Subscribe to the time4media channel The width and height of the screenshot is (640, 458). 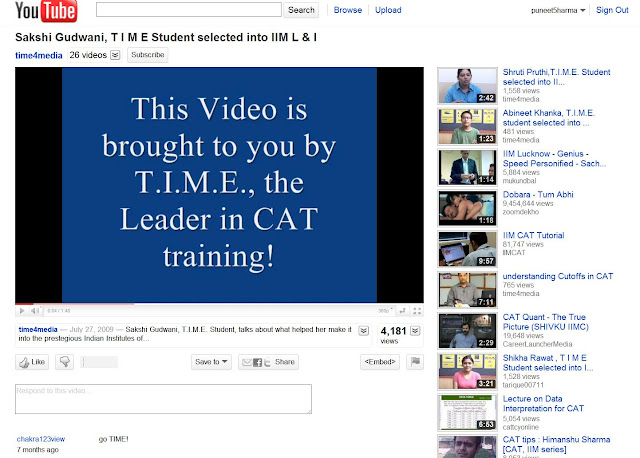pyautogui.click(x=147, y=55)
